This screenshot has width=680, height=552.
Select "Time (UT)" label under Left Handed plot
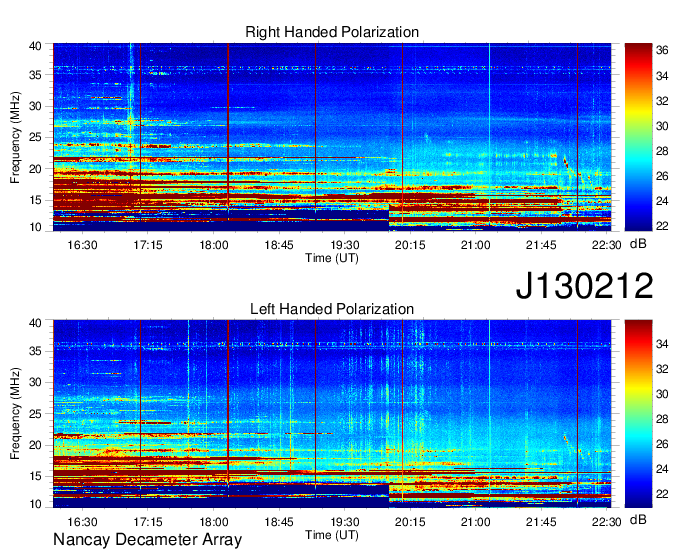pos(332,535)
